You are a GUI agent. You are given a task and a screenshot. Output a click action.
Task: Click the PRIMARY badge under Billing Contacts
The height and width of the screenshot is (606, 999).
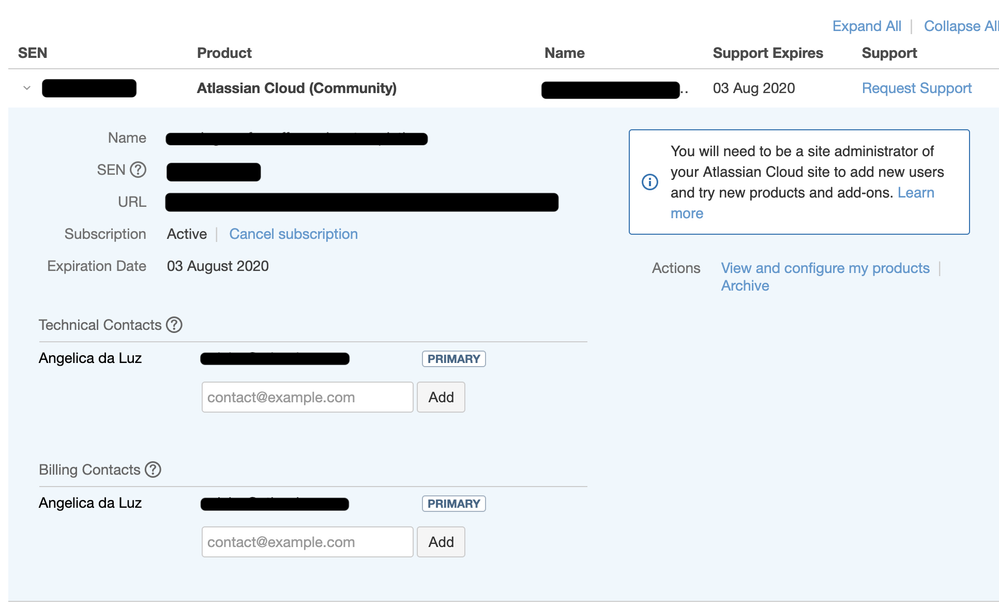point(453,504)
